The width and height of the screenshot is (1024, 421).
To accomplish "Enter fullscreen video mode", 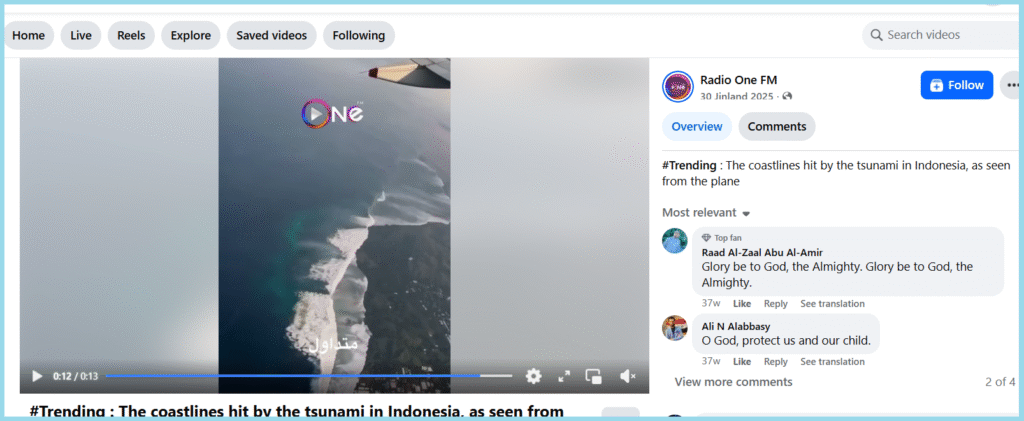I will pos(564,376).
